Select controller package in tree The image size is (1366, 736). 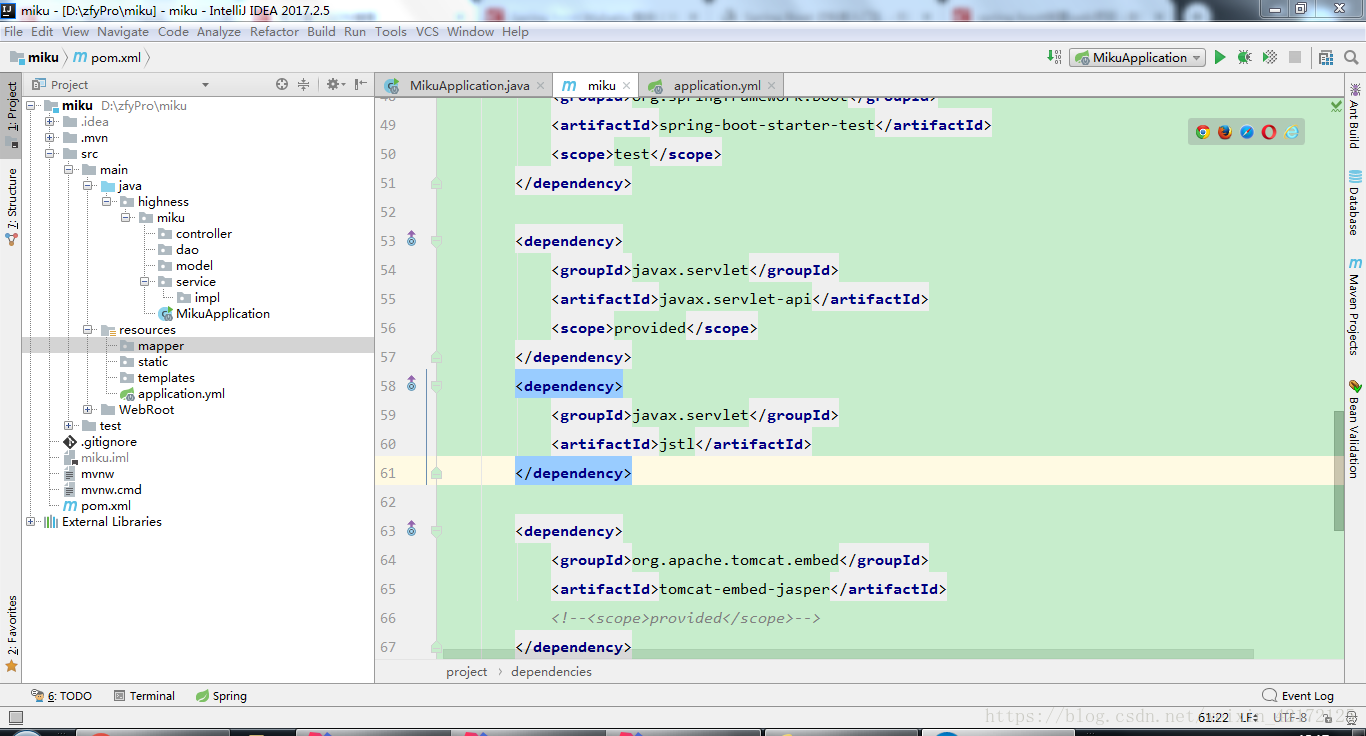[x=204, y=234]
